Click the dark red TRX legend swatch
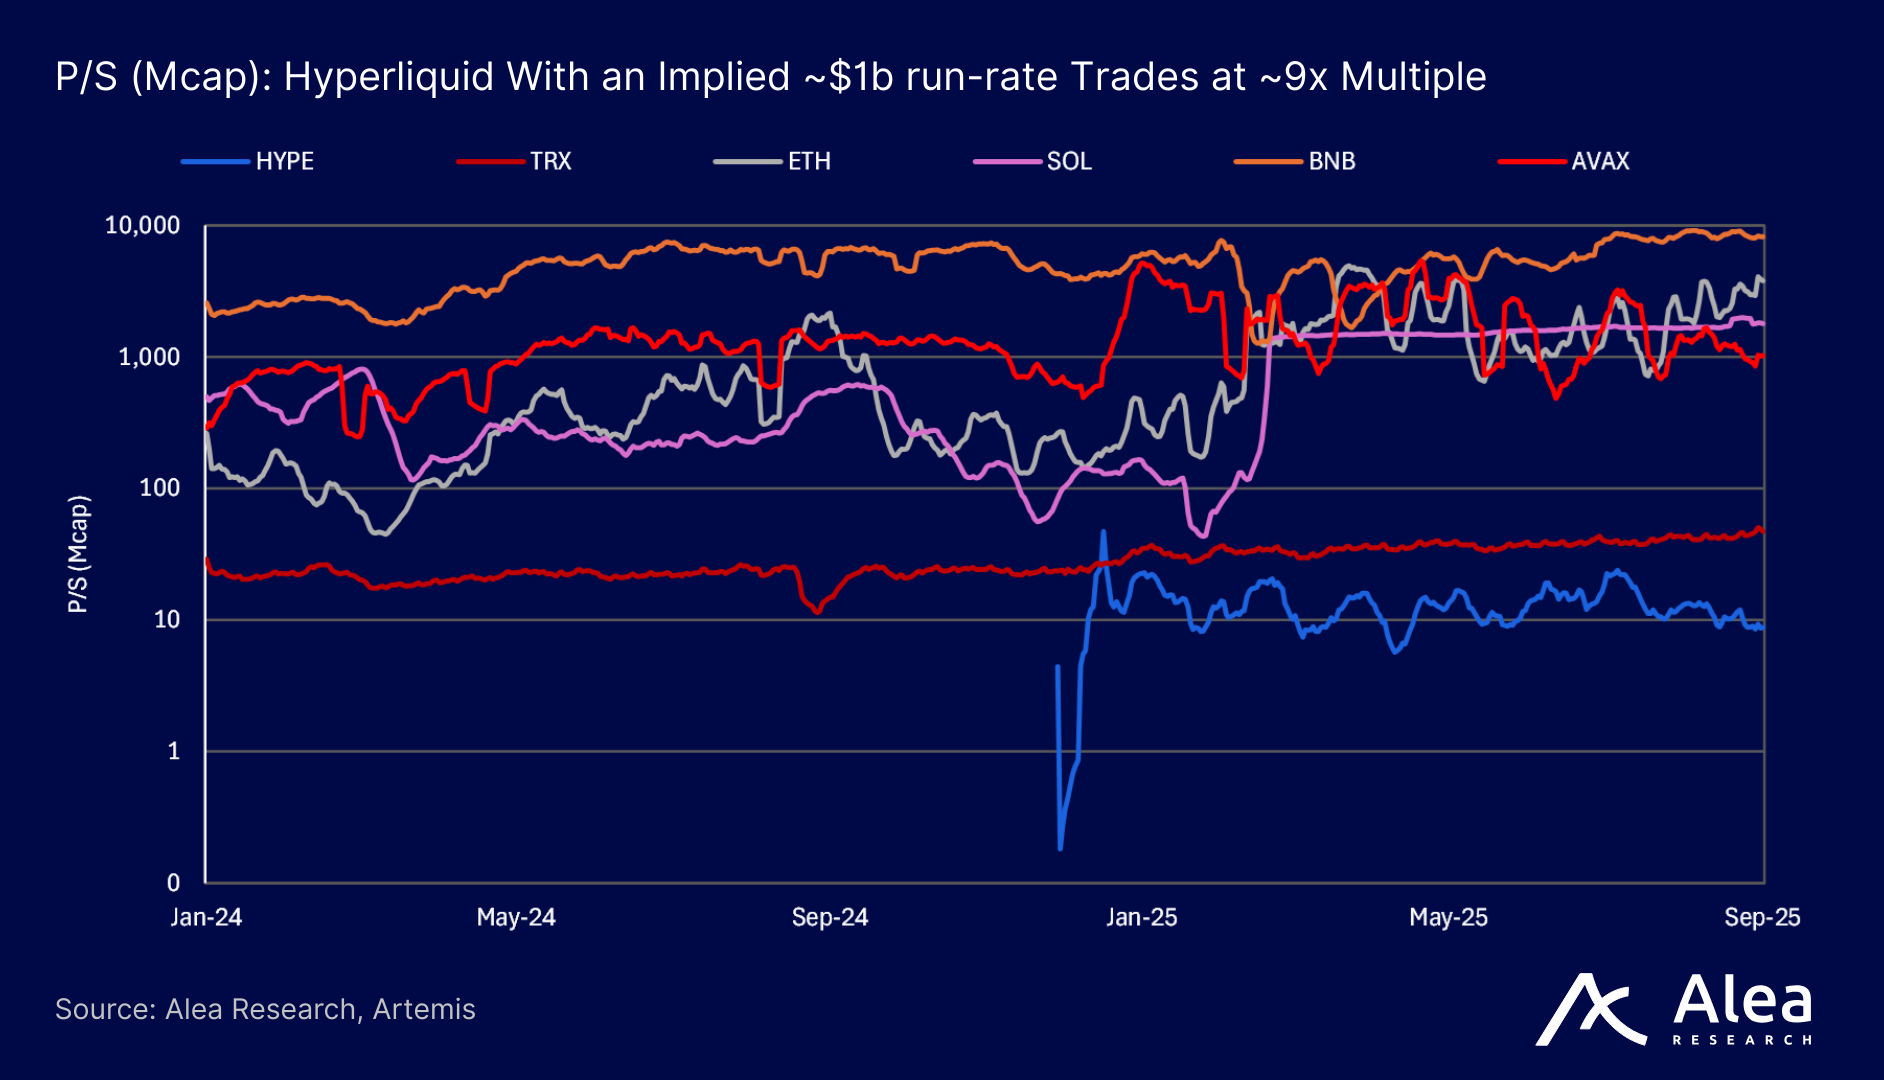This screenshot has height=1080, width=1884. coord(490,162)
